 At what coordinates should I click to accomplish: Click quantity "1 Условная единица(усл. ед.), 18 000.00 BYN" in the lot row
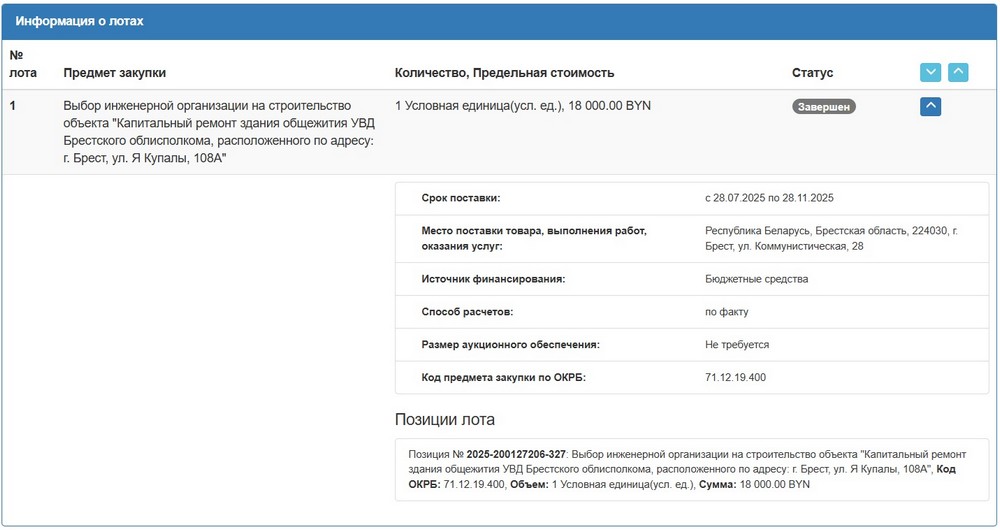(x=523, y=106)
